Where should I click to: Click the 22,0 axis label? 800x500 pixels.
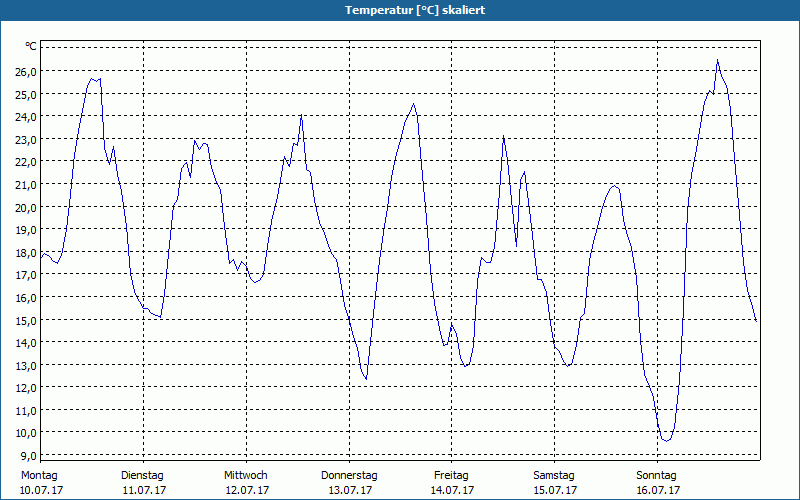(27, 162)
